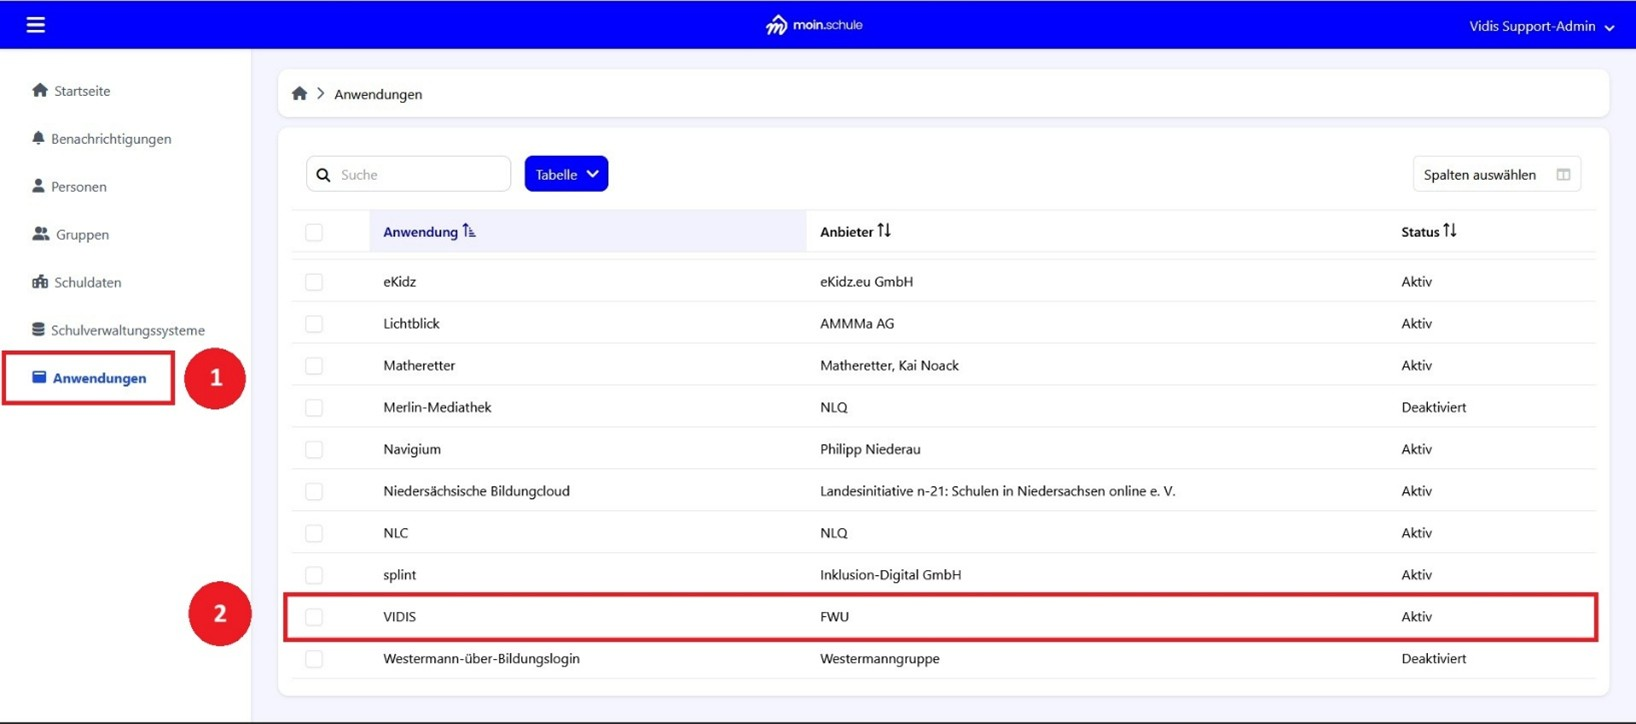Click the Startseite house icon
The height and width of the screenshot is (724, 1636).
click(x=40, y=90)
